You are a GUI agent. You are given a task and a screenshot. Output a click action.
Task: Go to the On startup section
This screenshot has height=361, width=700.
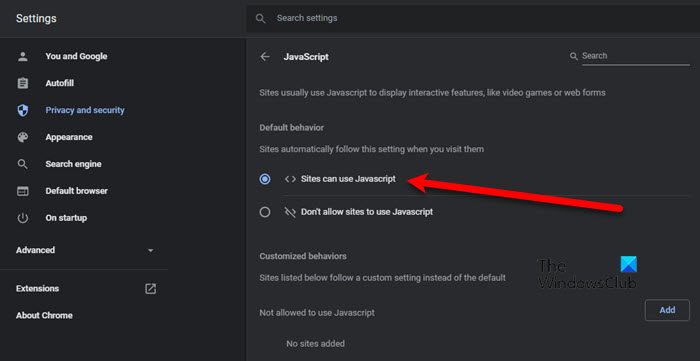coord(66,218)
